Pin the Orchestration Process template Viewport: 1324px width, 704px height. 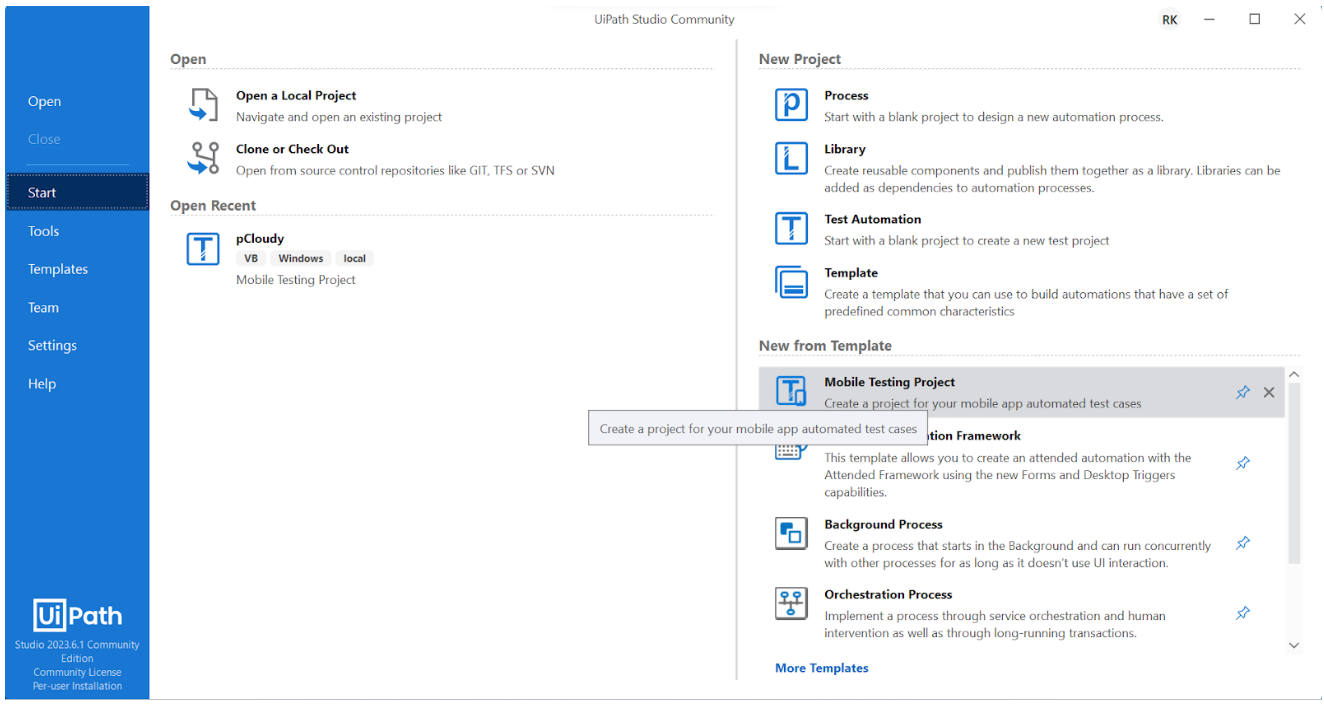coord(1242,613)
